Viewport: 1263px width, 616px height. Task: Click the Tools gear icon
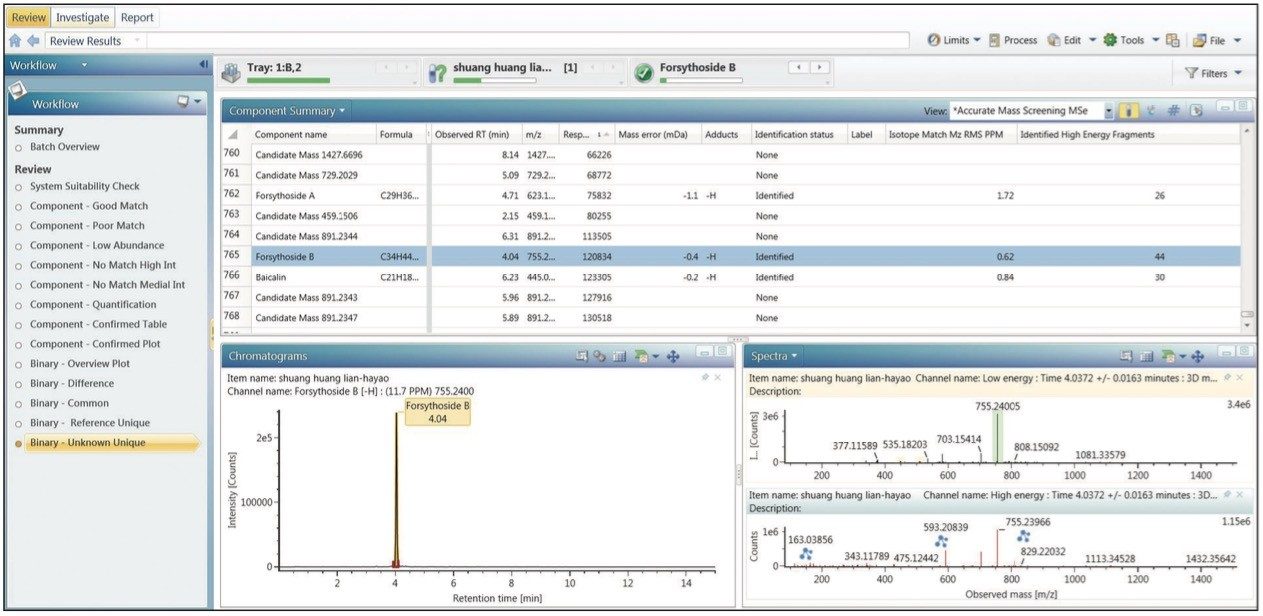(1110, 40)
